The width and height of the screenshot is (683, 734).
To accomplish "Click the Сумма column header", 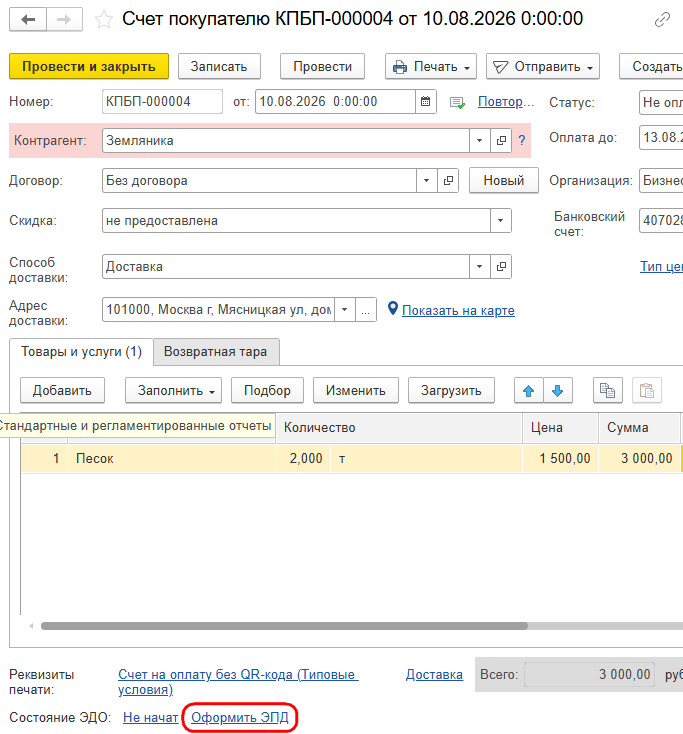I will (639, 427).
